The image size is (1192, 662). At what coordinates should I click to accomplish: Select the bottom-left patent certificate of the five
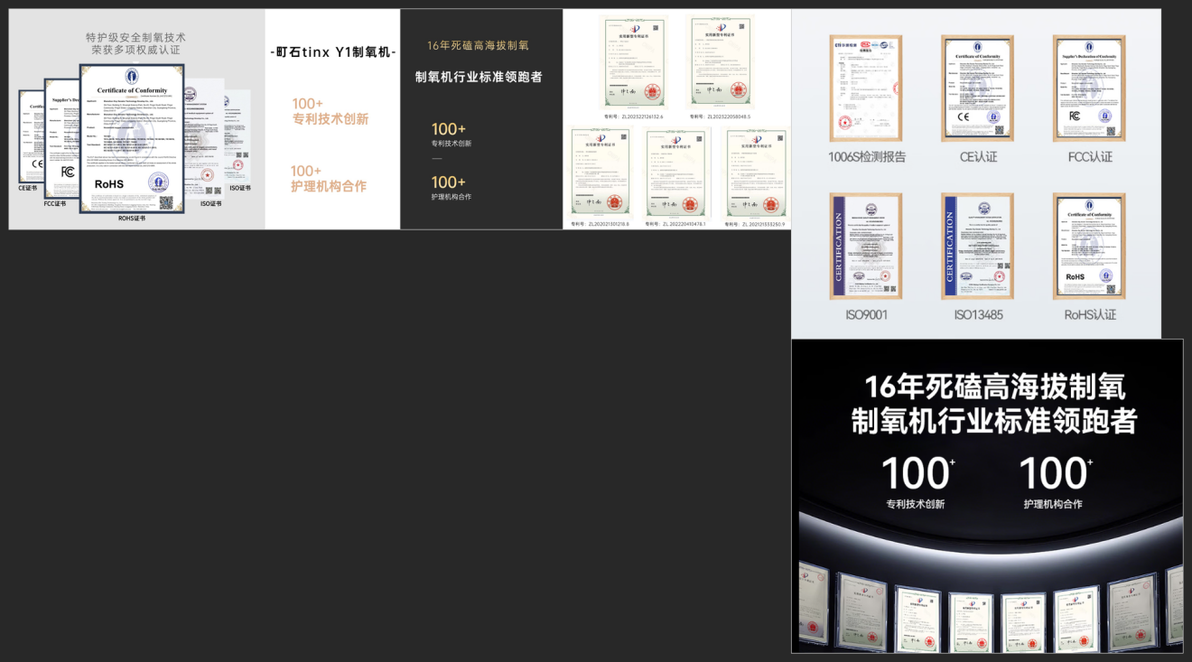[601, 173]
